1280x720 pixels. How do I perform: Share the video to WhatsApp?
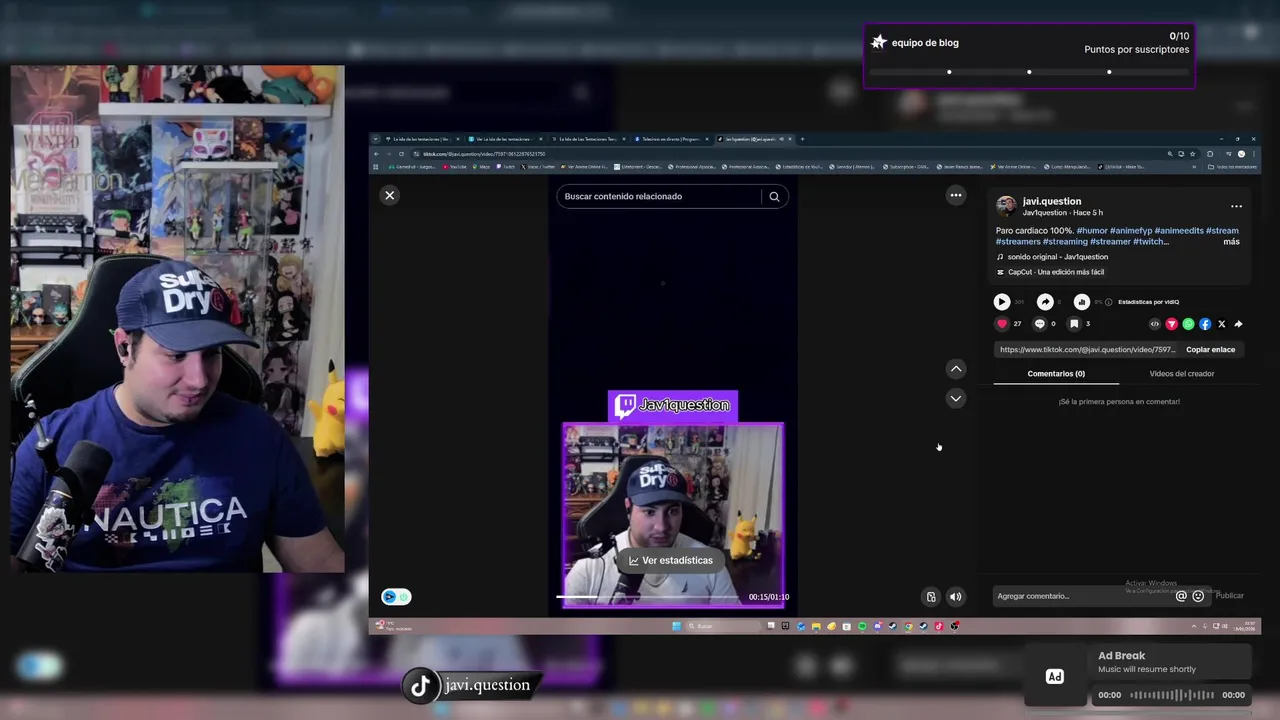1188,324
